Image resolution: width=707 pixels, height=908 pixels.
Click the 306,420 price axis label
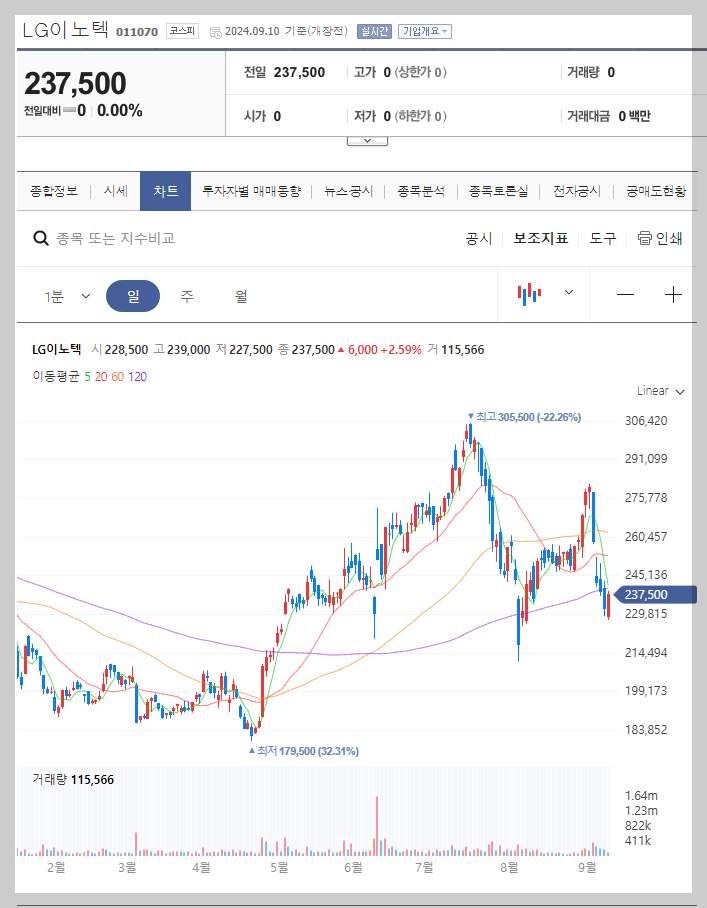[x=646, y=420]
